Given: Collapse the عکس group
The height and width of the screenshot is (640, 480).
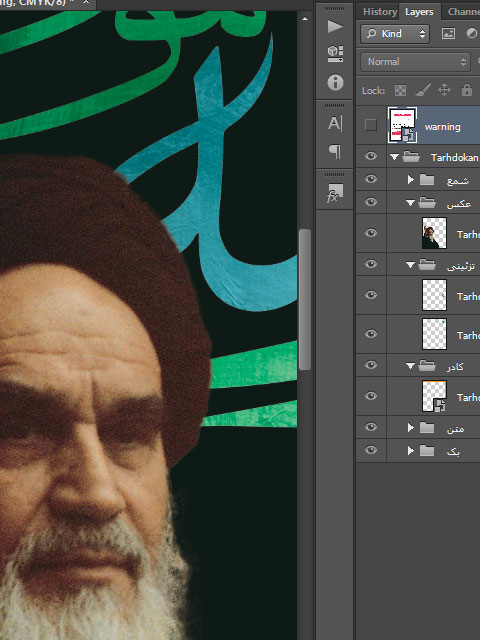Looking at the screenshot, I should pyautogui.click(x=410, y=203).
